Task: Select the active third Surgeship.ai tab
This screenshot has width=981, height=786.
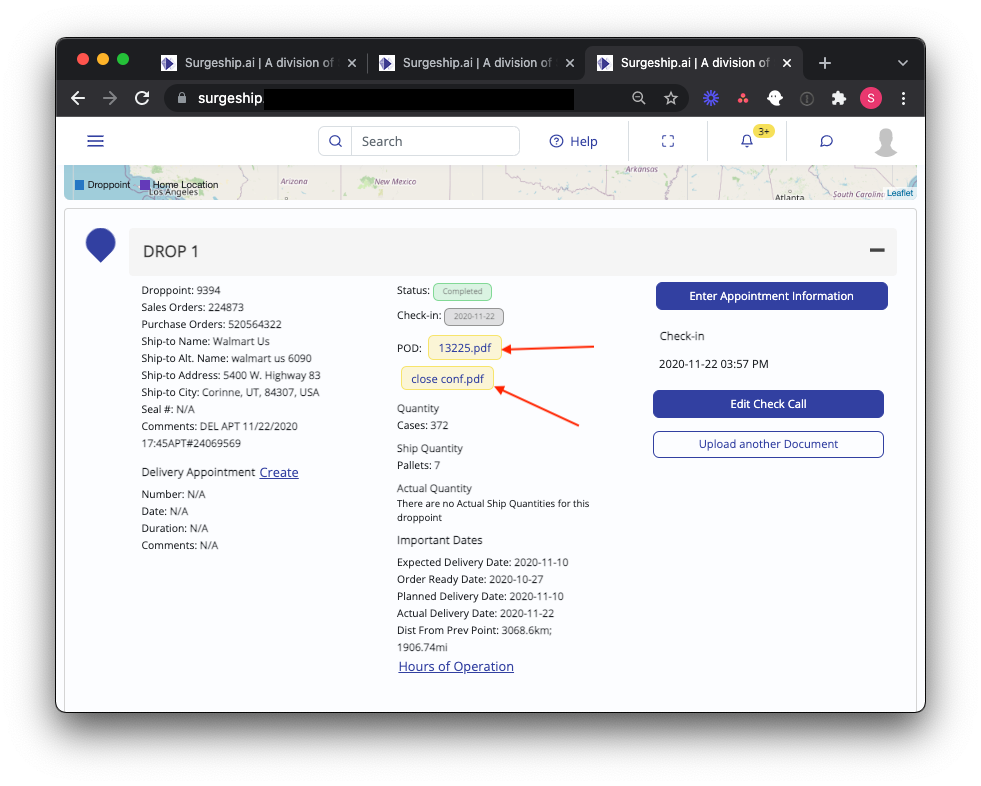Action: 693,63
